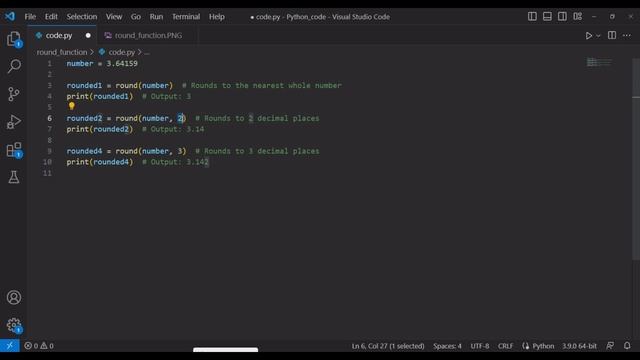Expand the run options dropdown arrow

(598, 36)
